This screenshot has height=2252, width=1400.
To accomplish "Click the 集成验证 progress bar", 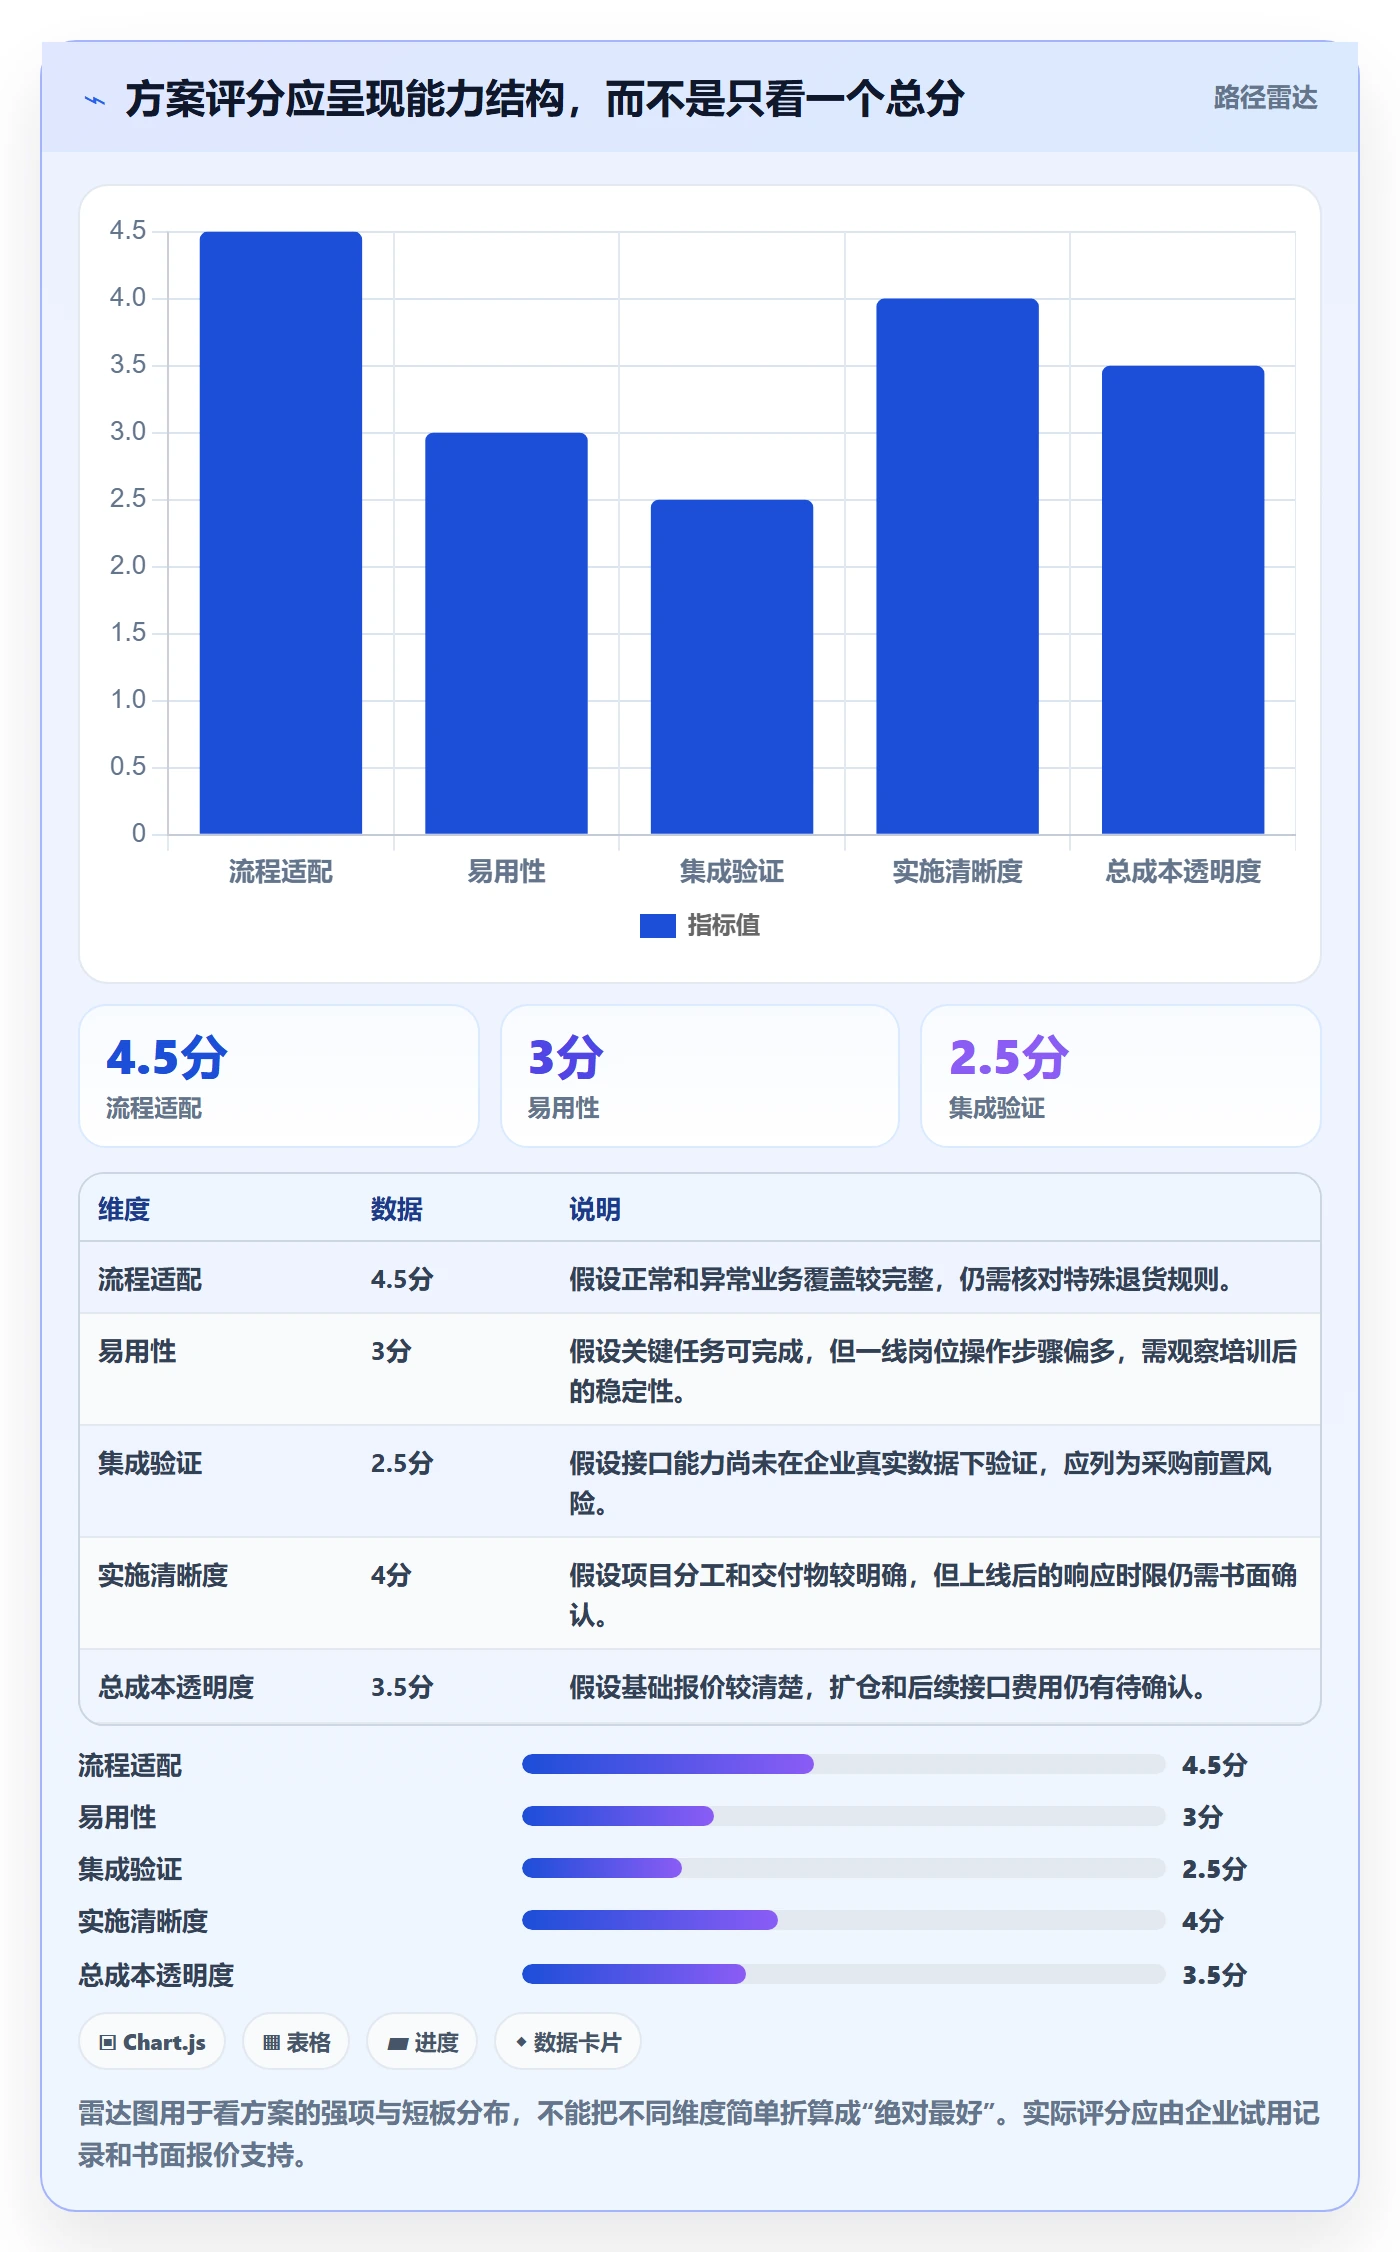I will click(844, 1868).
